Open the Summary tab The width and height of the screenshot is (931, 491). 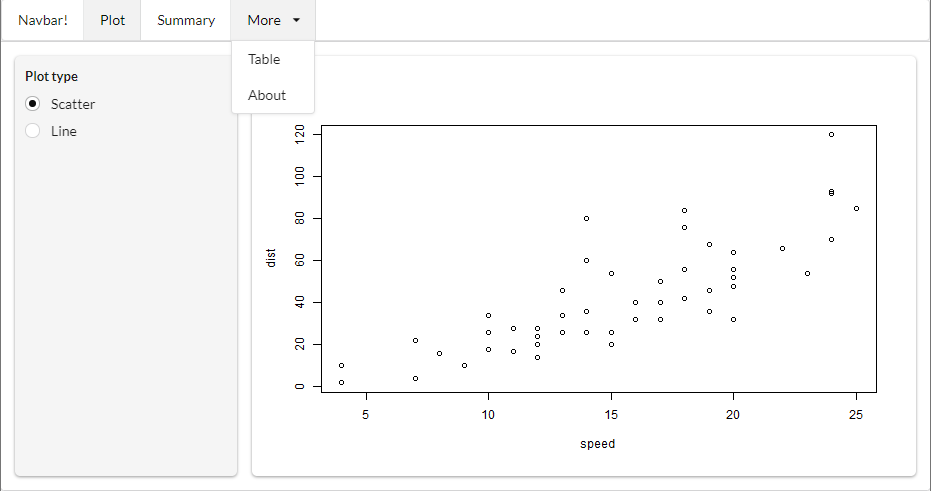tap(186, 20)
